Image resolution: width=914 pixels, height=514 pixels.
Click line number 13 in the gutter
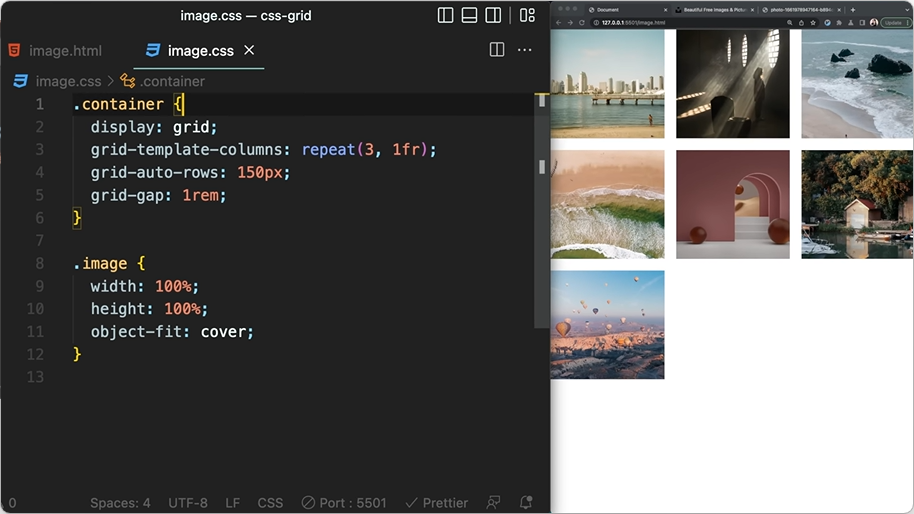pos(35,377)
